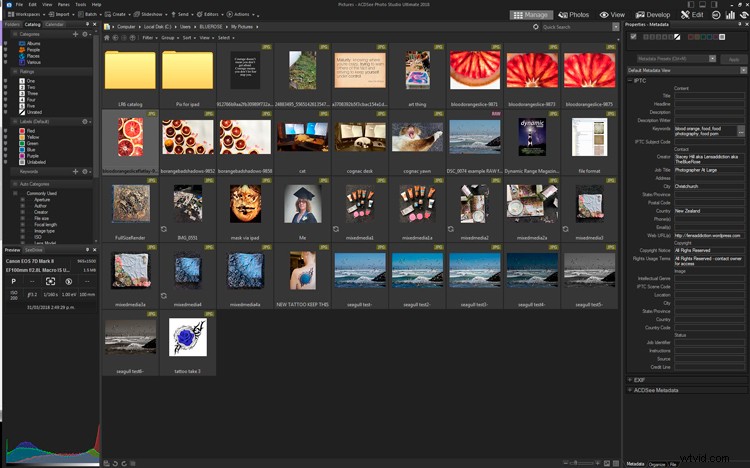Open the Tools menu
The width and height of the screenshot is (750, 468).
(80, 4)
